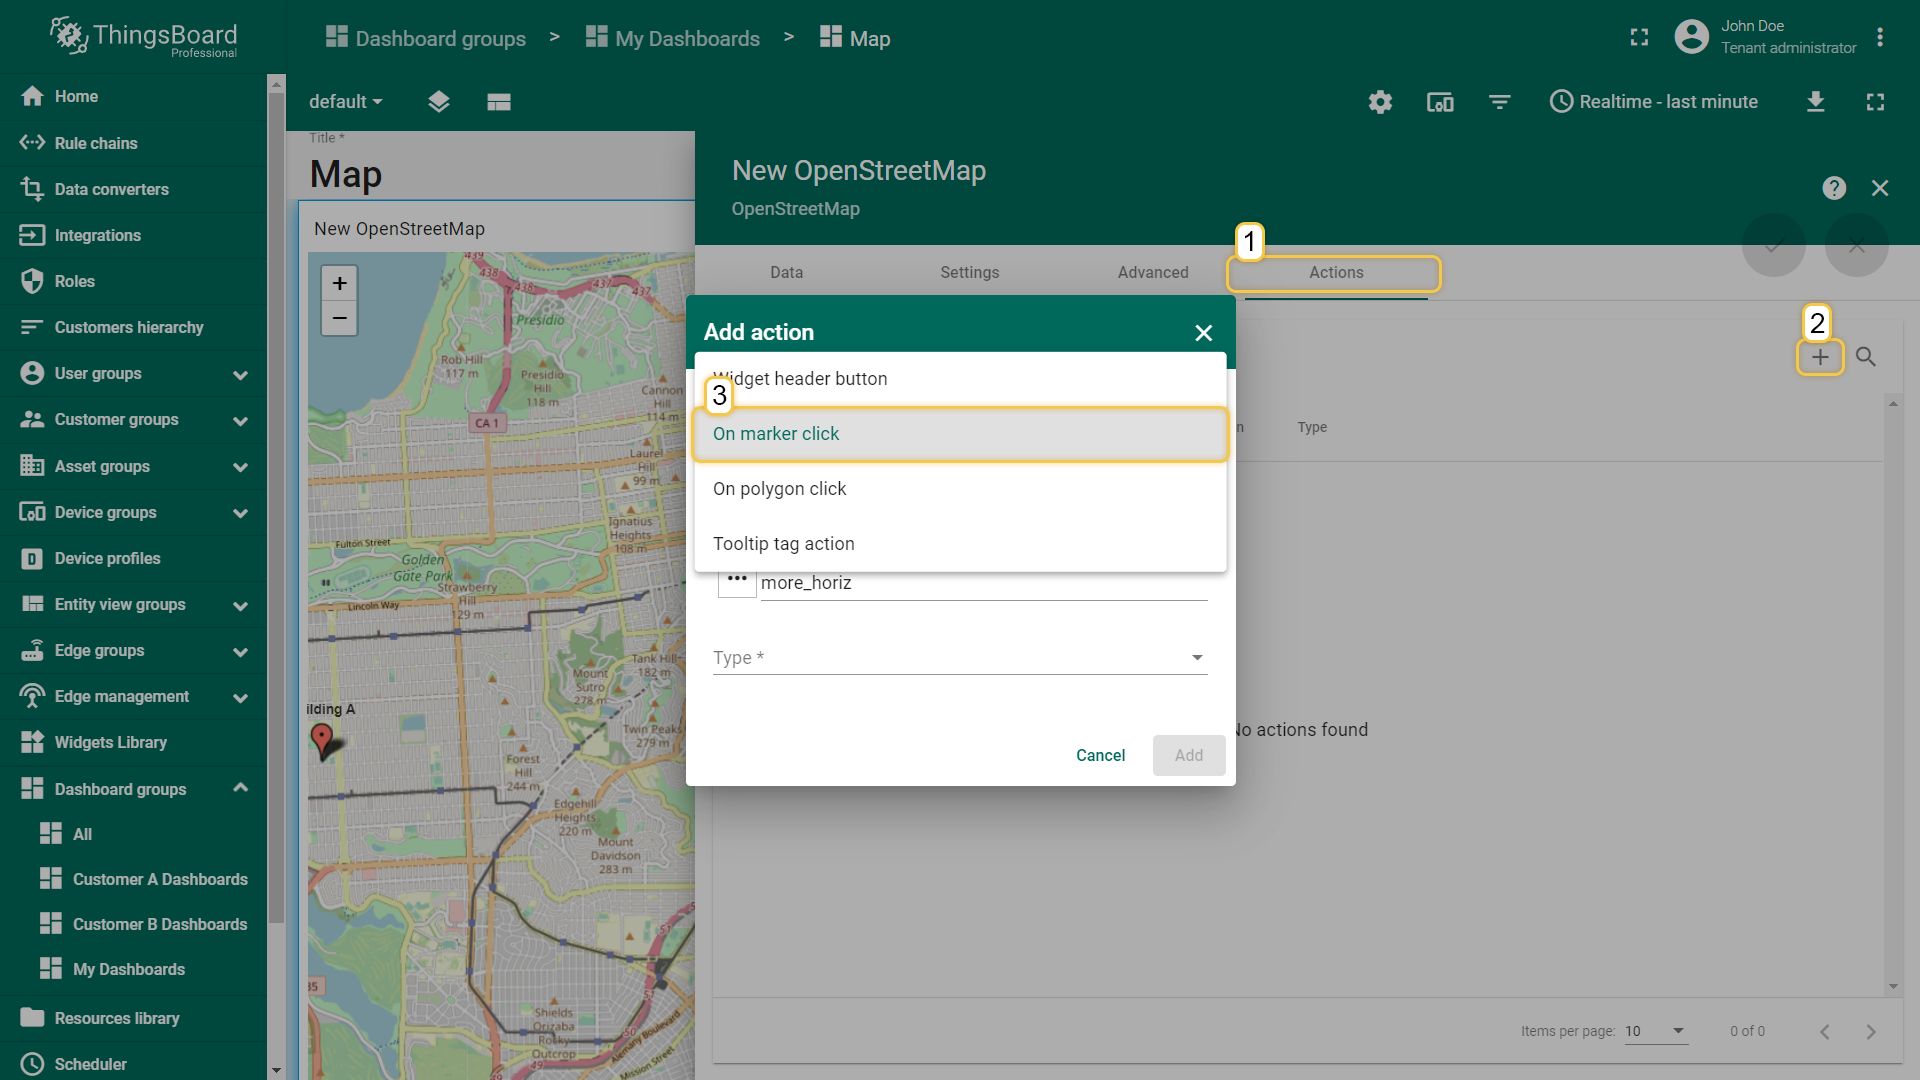
Task: Expand Asset groups menu
Action: click(240, 467)
